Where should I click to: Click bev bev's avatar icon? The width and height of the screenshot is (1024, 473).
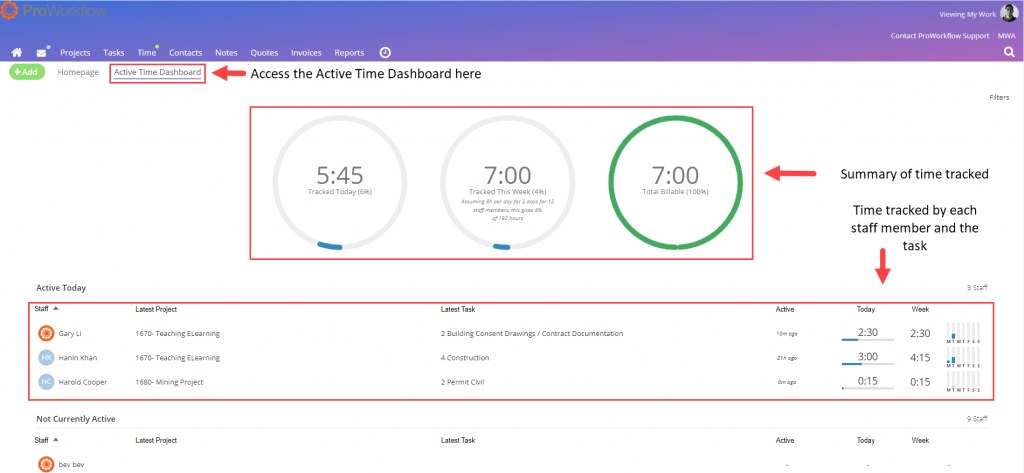[x=46, y=465]
